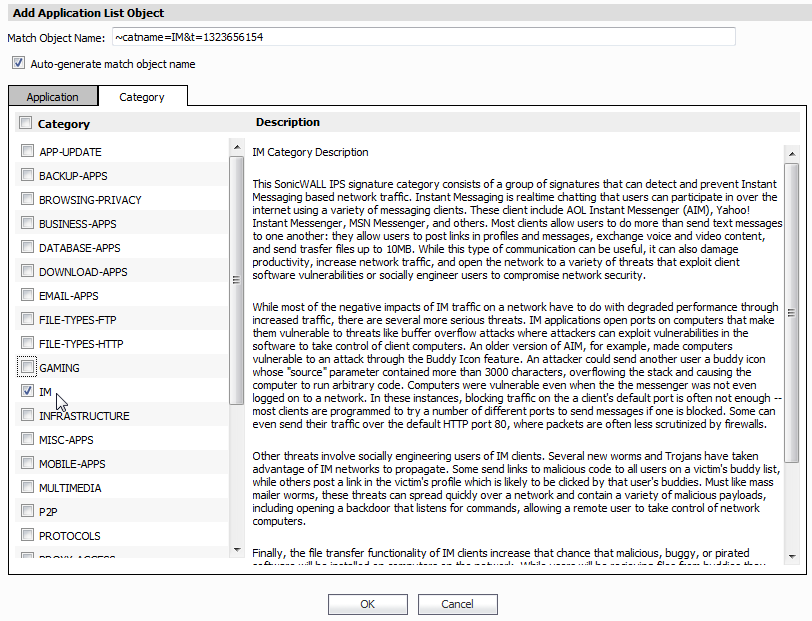The height and width of the screenshot is (621, 812).
Task: Click the BACKUP-APPS label text
Action: click(x=73, y=176)
